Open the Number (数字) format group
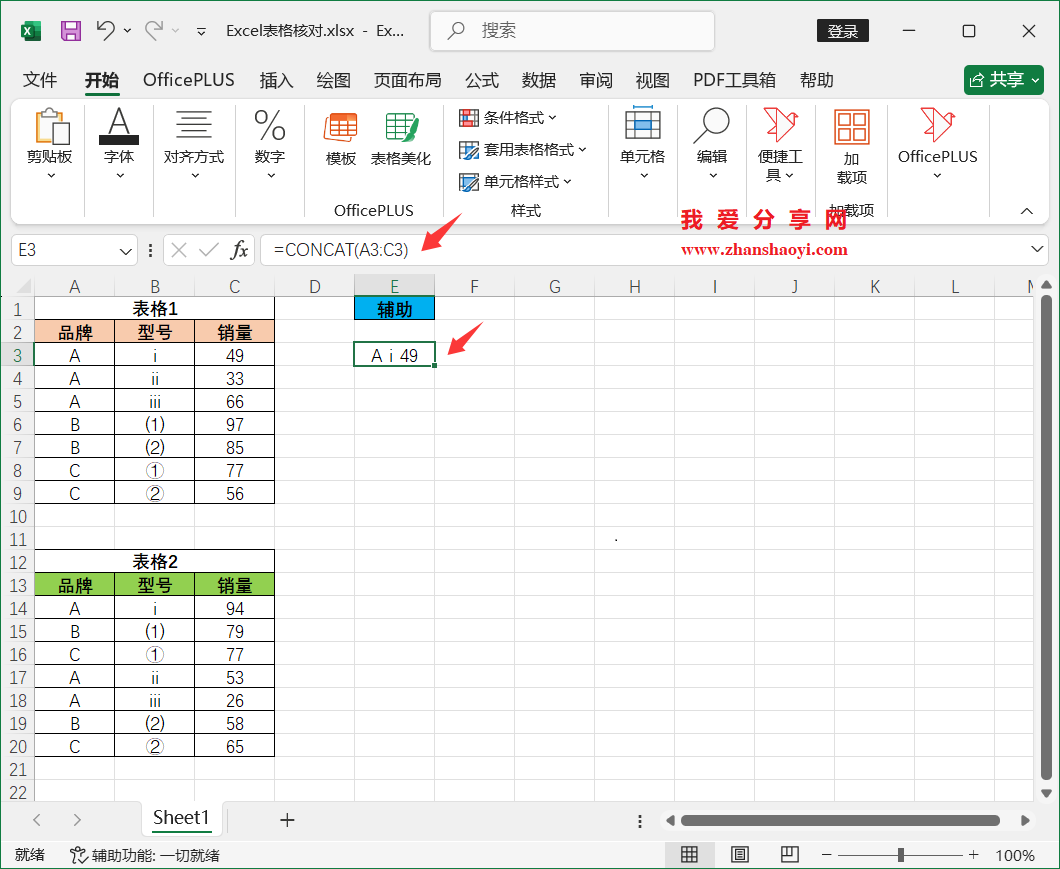Image resolution: width=1060 pixels, height=869 pixels. click(x=270, y=145)
